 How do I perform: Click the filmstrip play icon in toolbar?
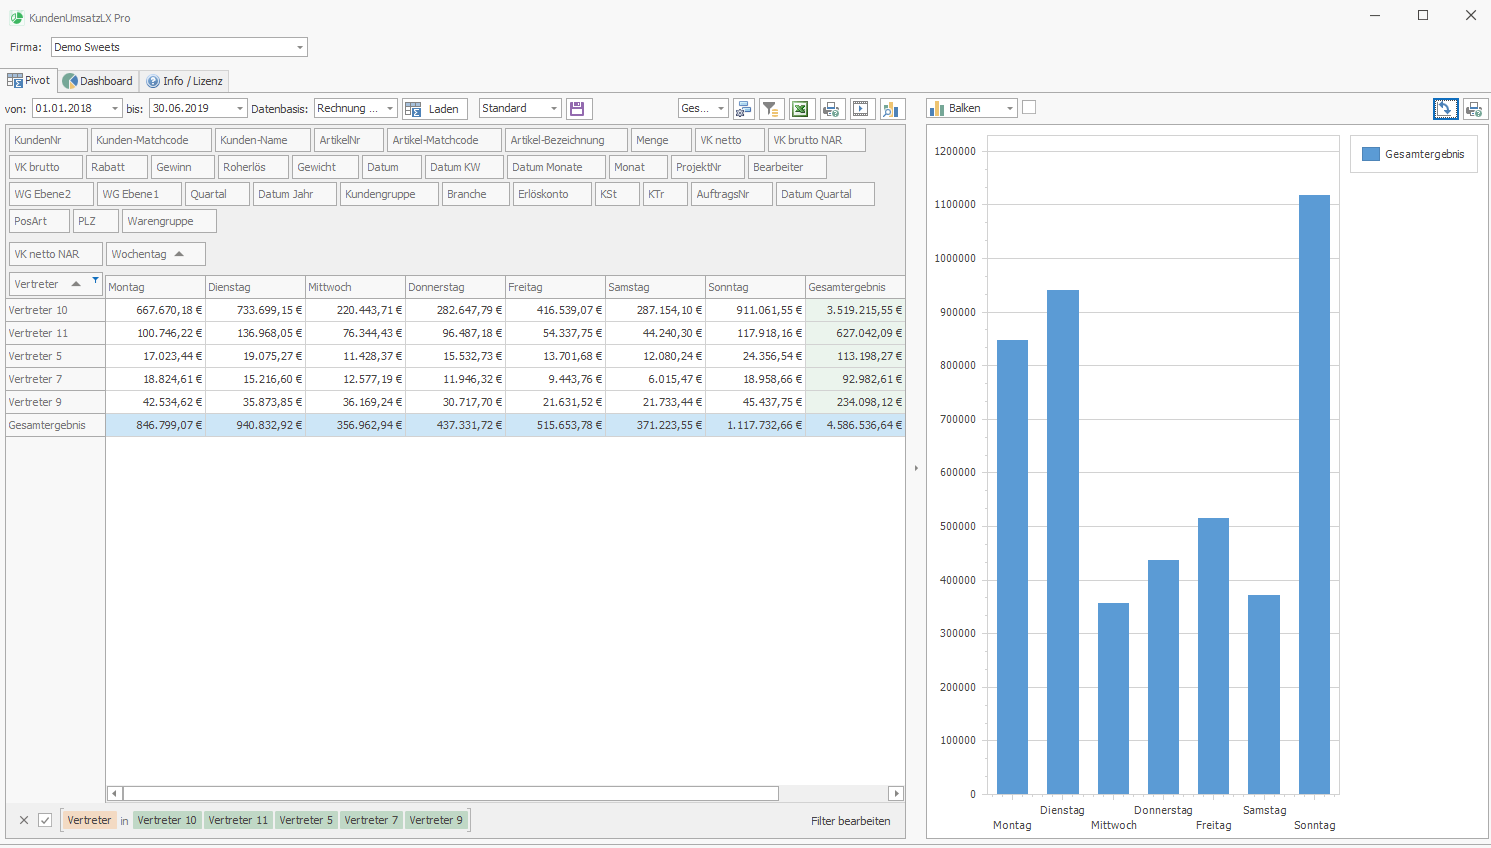[x=861, y=109]
